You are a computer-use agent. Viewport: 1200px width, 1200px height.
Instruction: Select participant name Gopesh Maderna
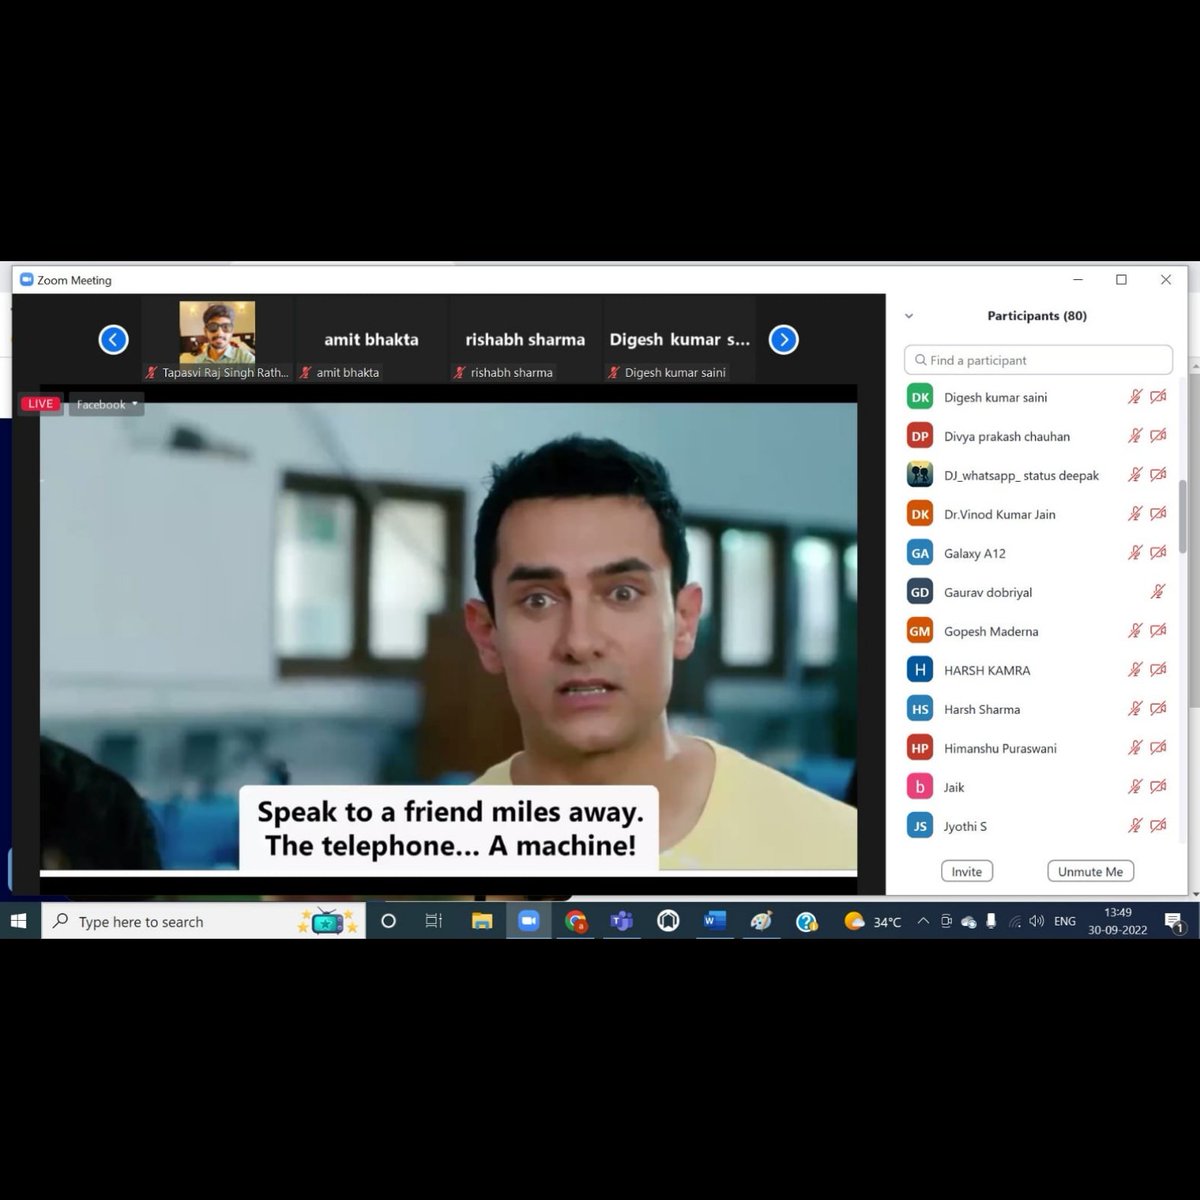pyautogui.click(x=991, y=631)
